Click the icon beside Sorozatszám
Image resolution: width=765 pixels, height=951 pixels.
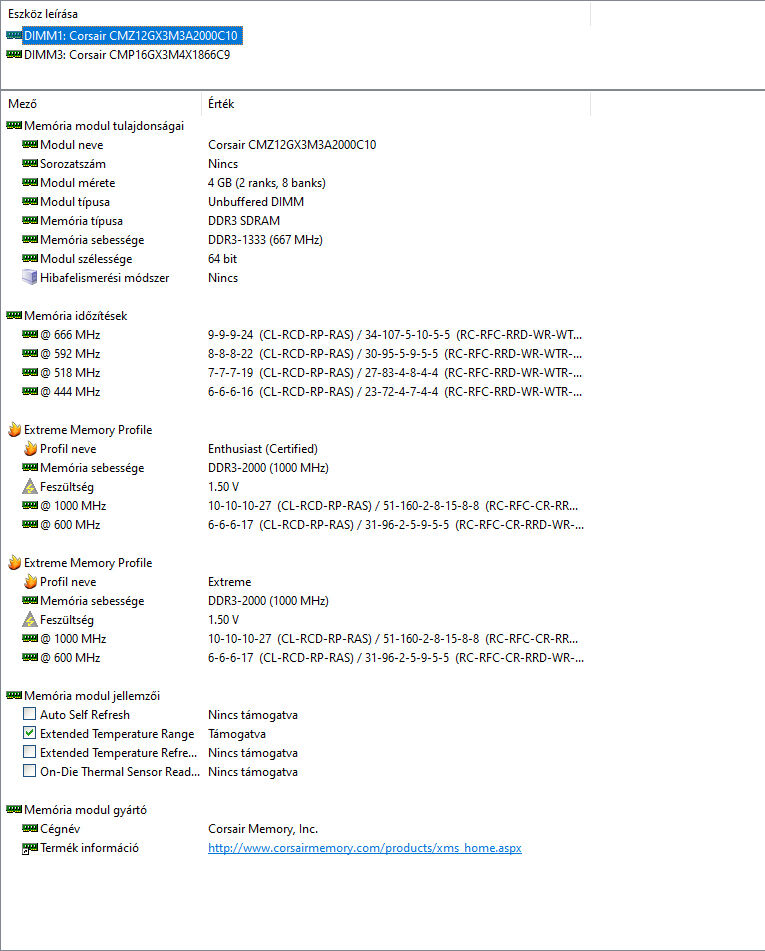(x=30, y=164)
